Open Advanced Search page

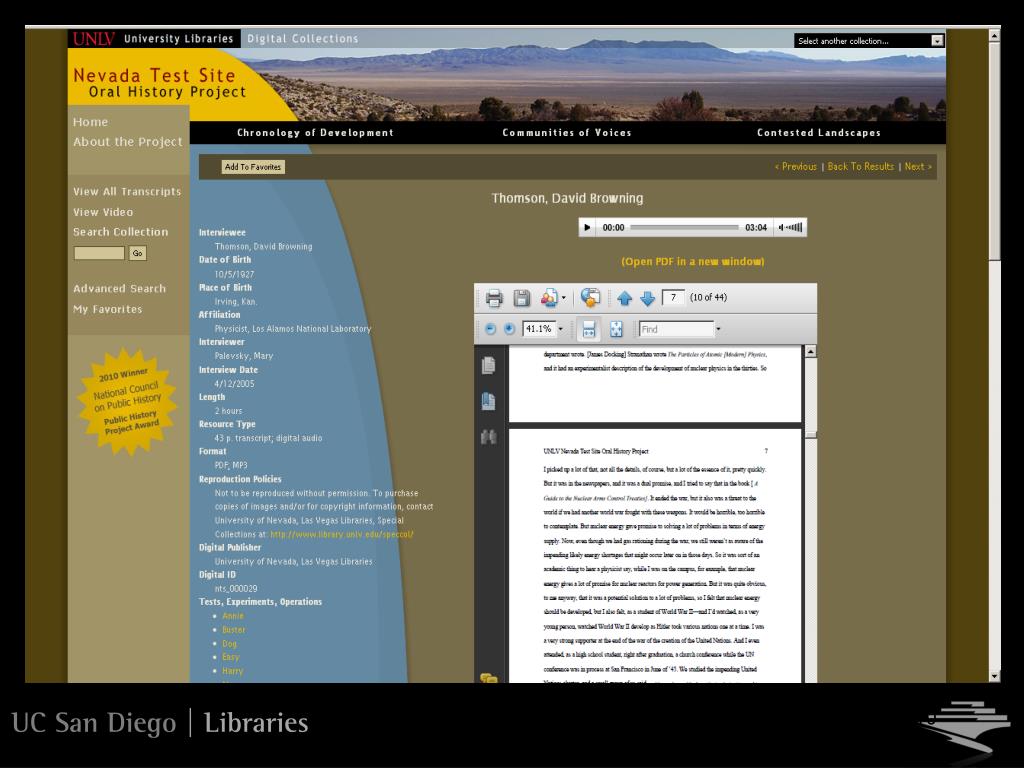tap(120, 289)
